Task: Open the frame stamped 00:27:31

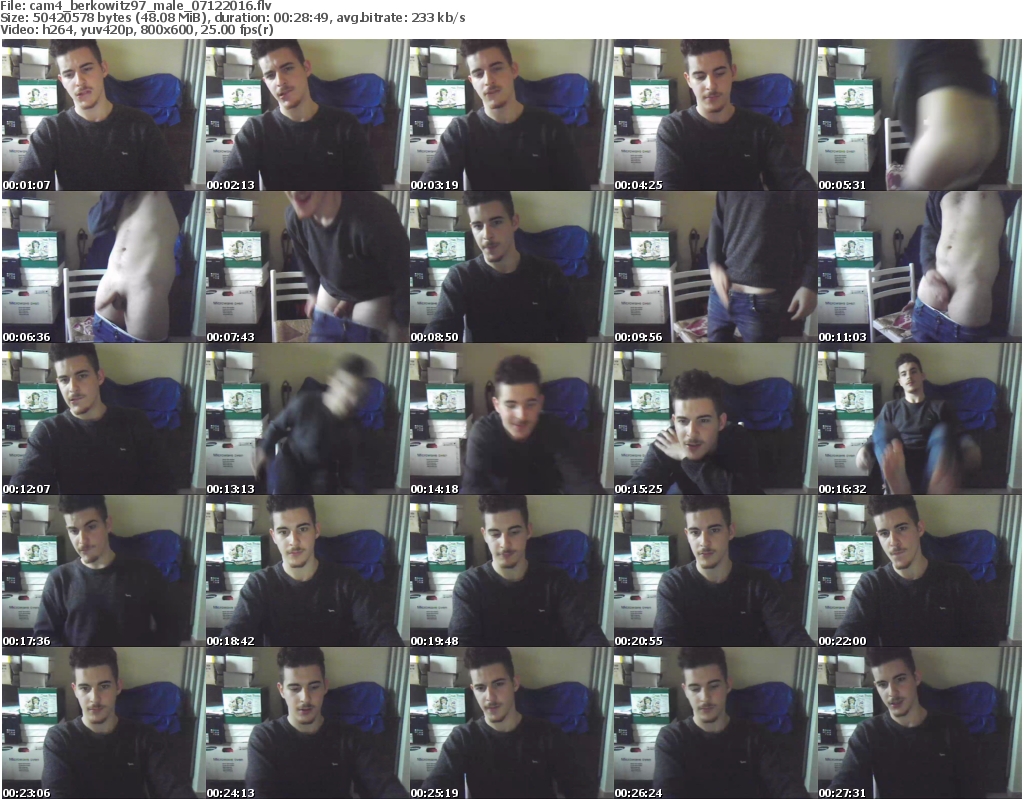Action: pos(920,723)
